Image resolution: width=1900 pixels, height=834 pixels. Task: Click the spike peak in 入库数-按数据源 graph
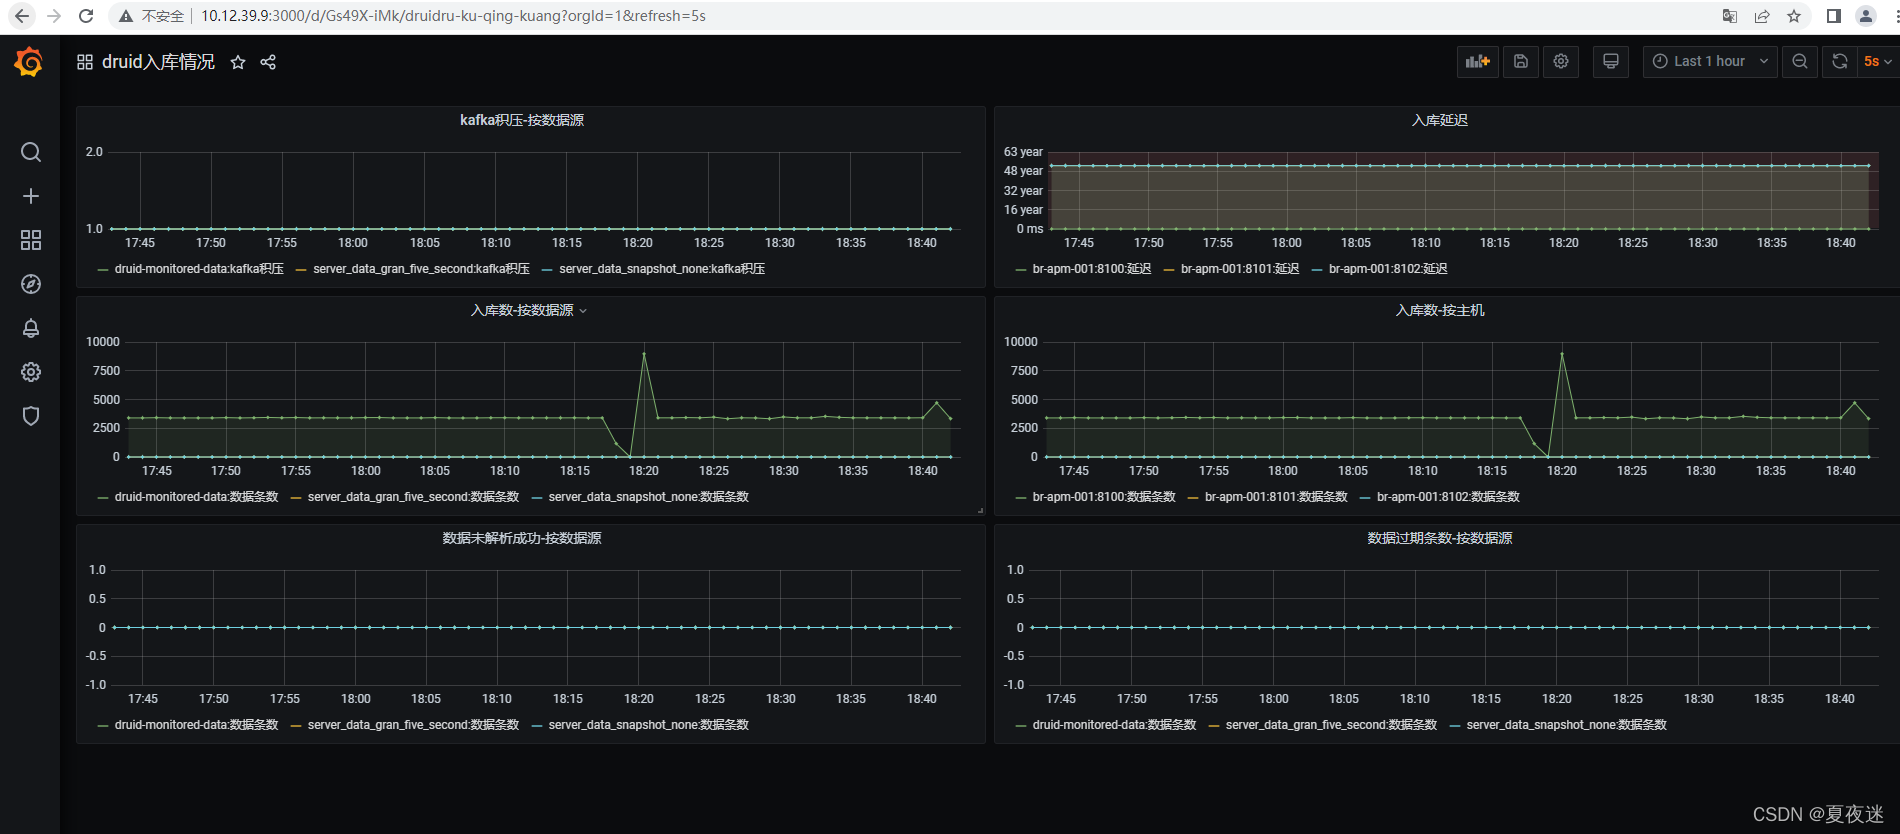click(x=644, y=354)
